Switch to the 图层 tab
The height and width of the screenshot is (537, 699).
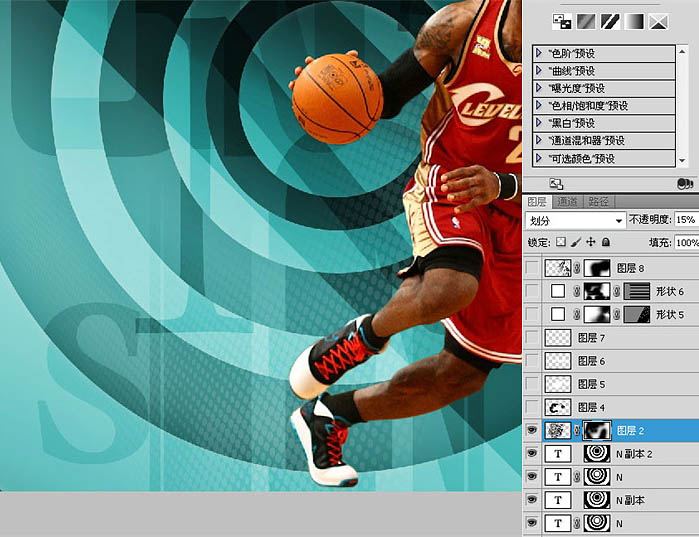pos(537,201)
